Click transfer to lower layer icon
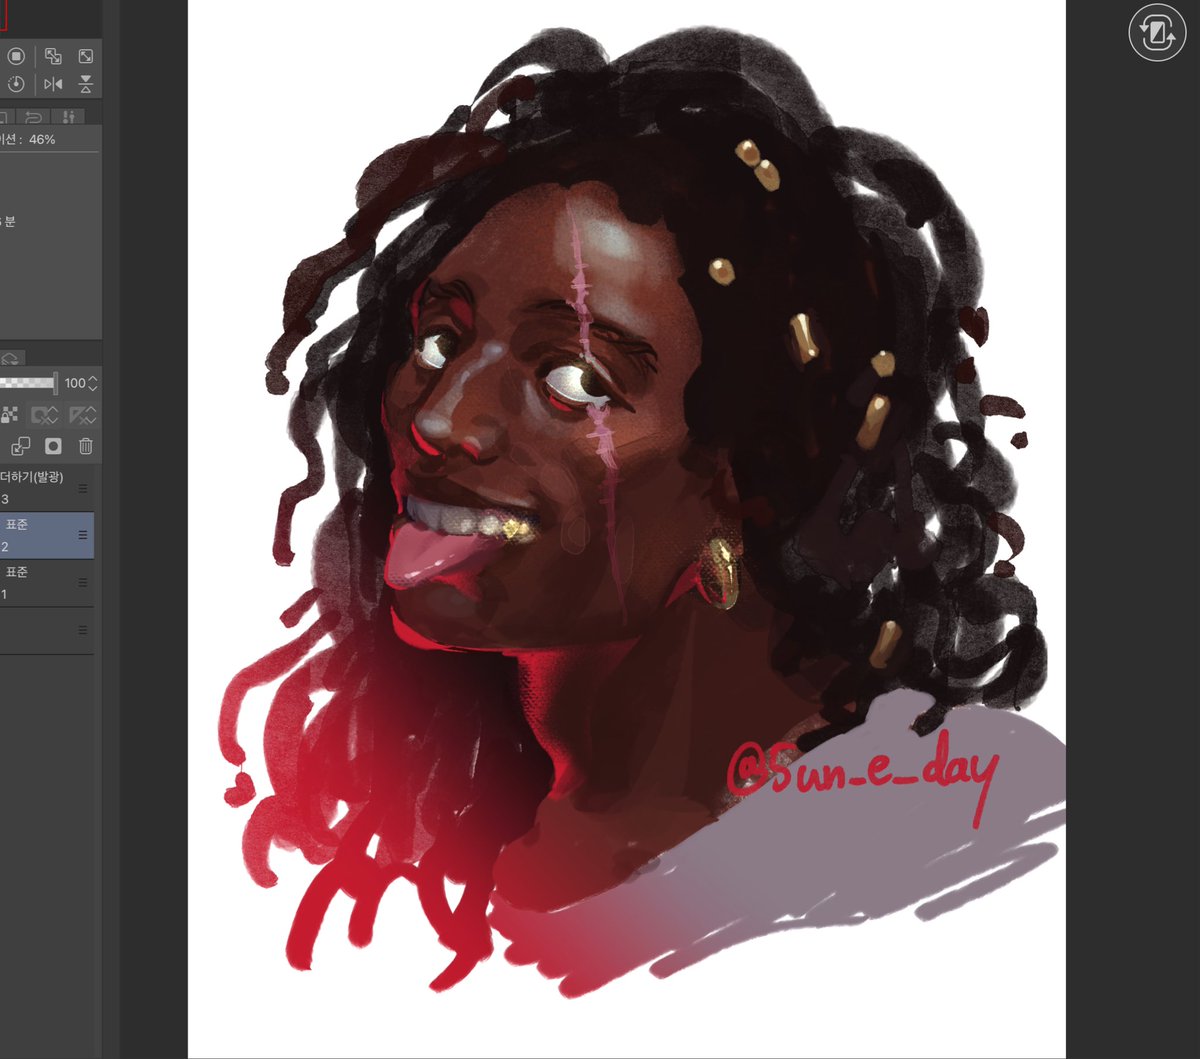1200x1059 pixels. (x=21, y=446)
